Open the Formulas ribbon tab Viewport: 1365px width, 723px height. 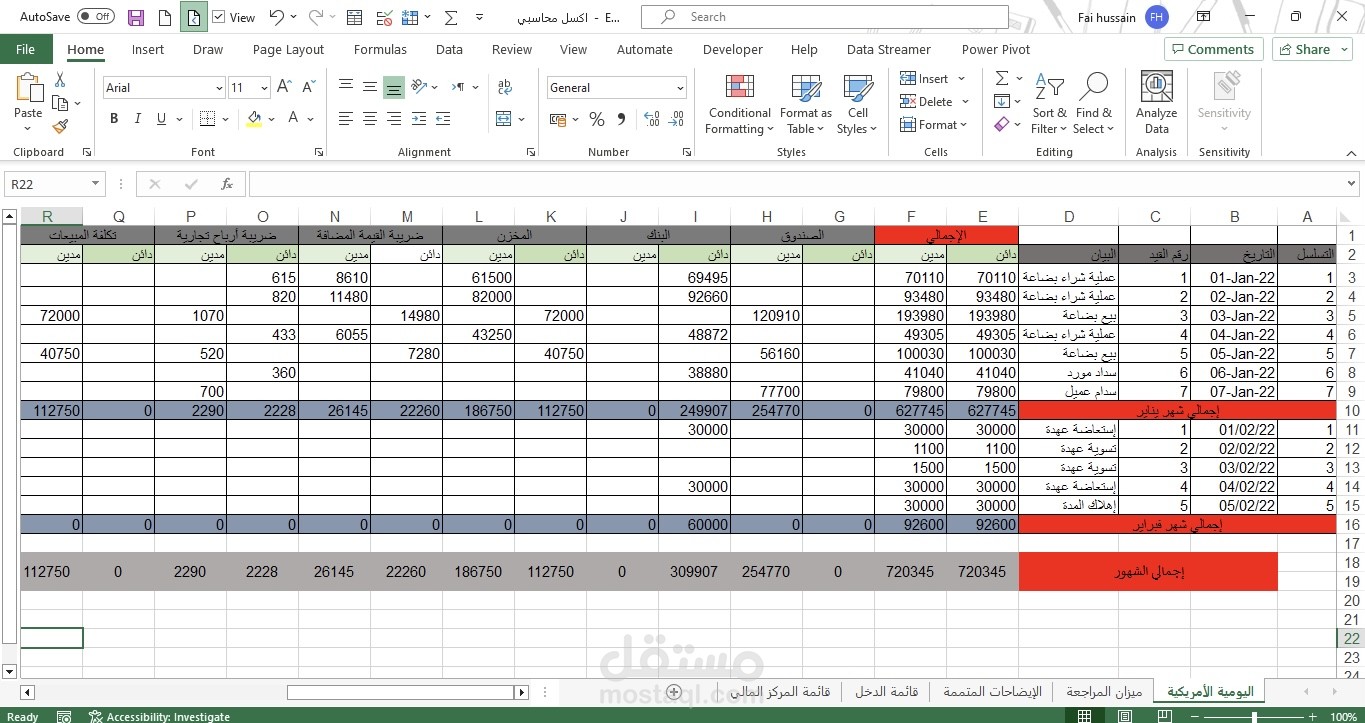380,49
